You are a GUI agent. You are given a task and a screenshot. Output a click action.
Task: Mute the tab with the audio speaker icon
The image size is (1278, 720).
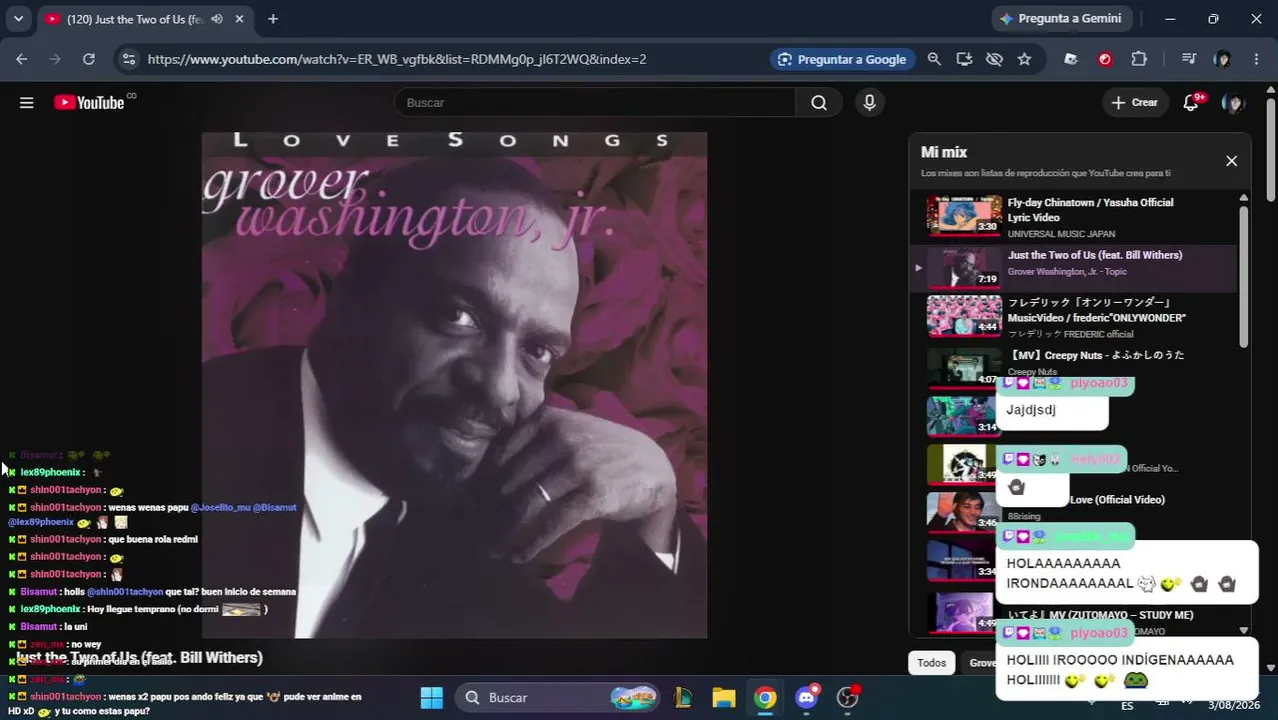coord(217,19)
